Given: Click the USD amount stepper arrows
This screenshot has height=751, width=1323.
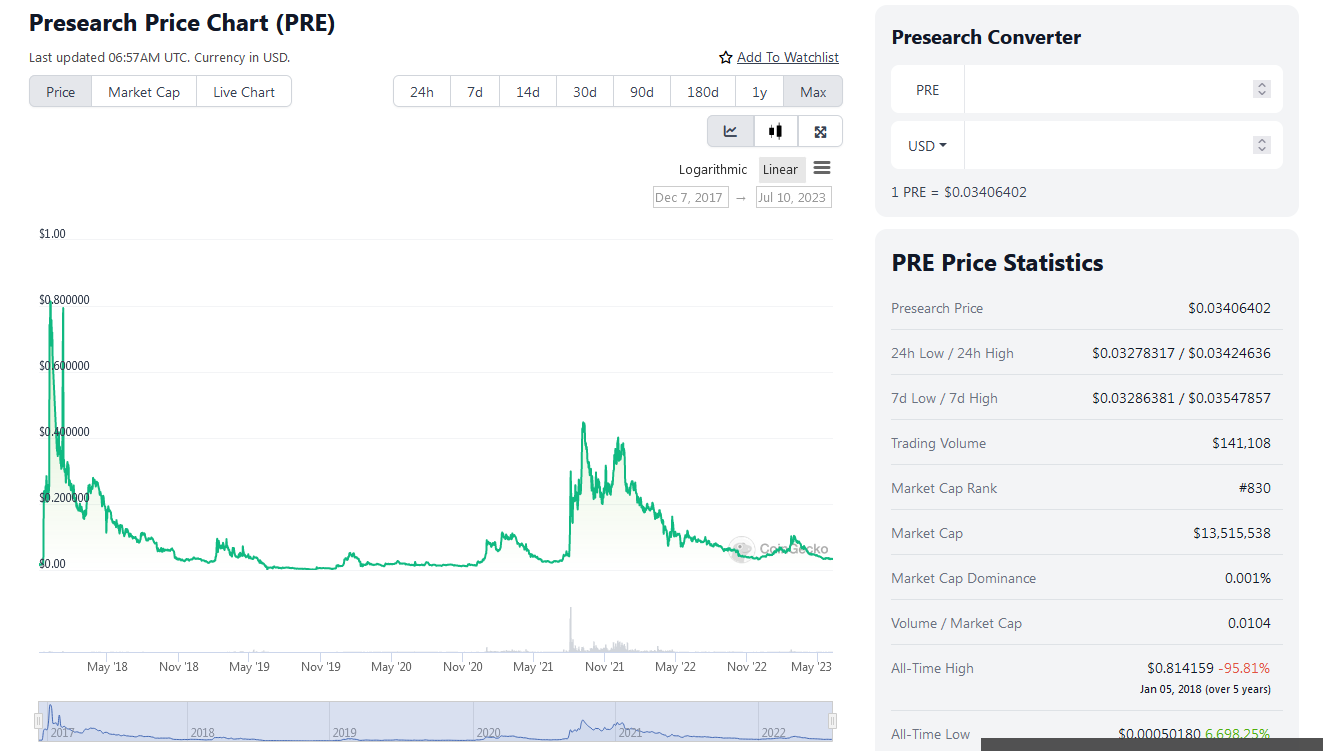Looking at the screenshot, I should pyautogui.click(x=1262, y=146).
